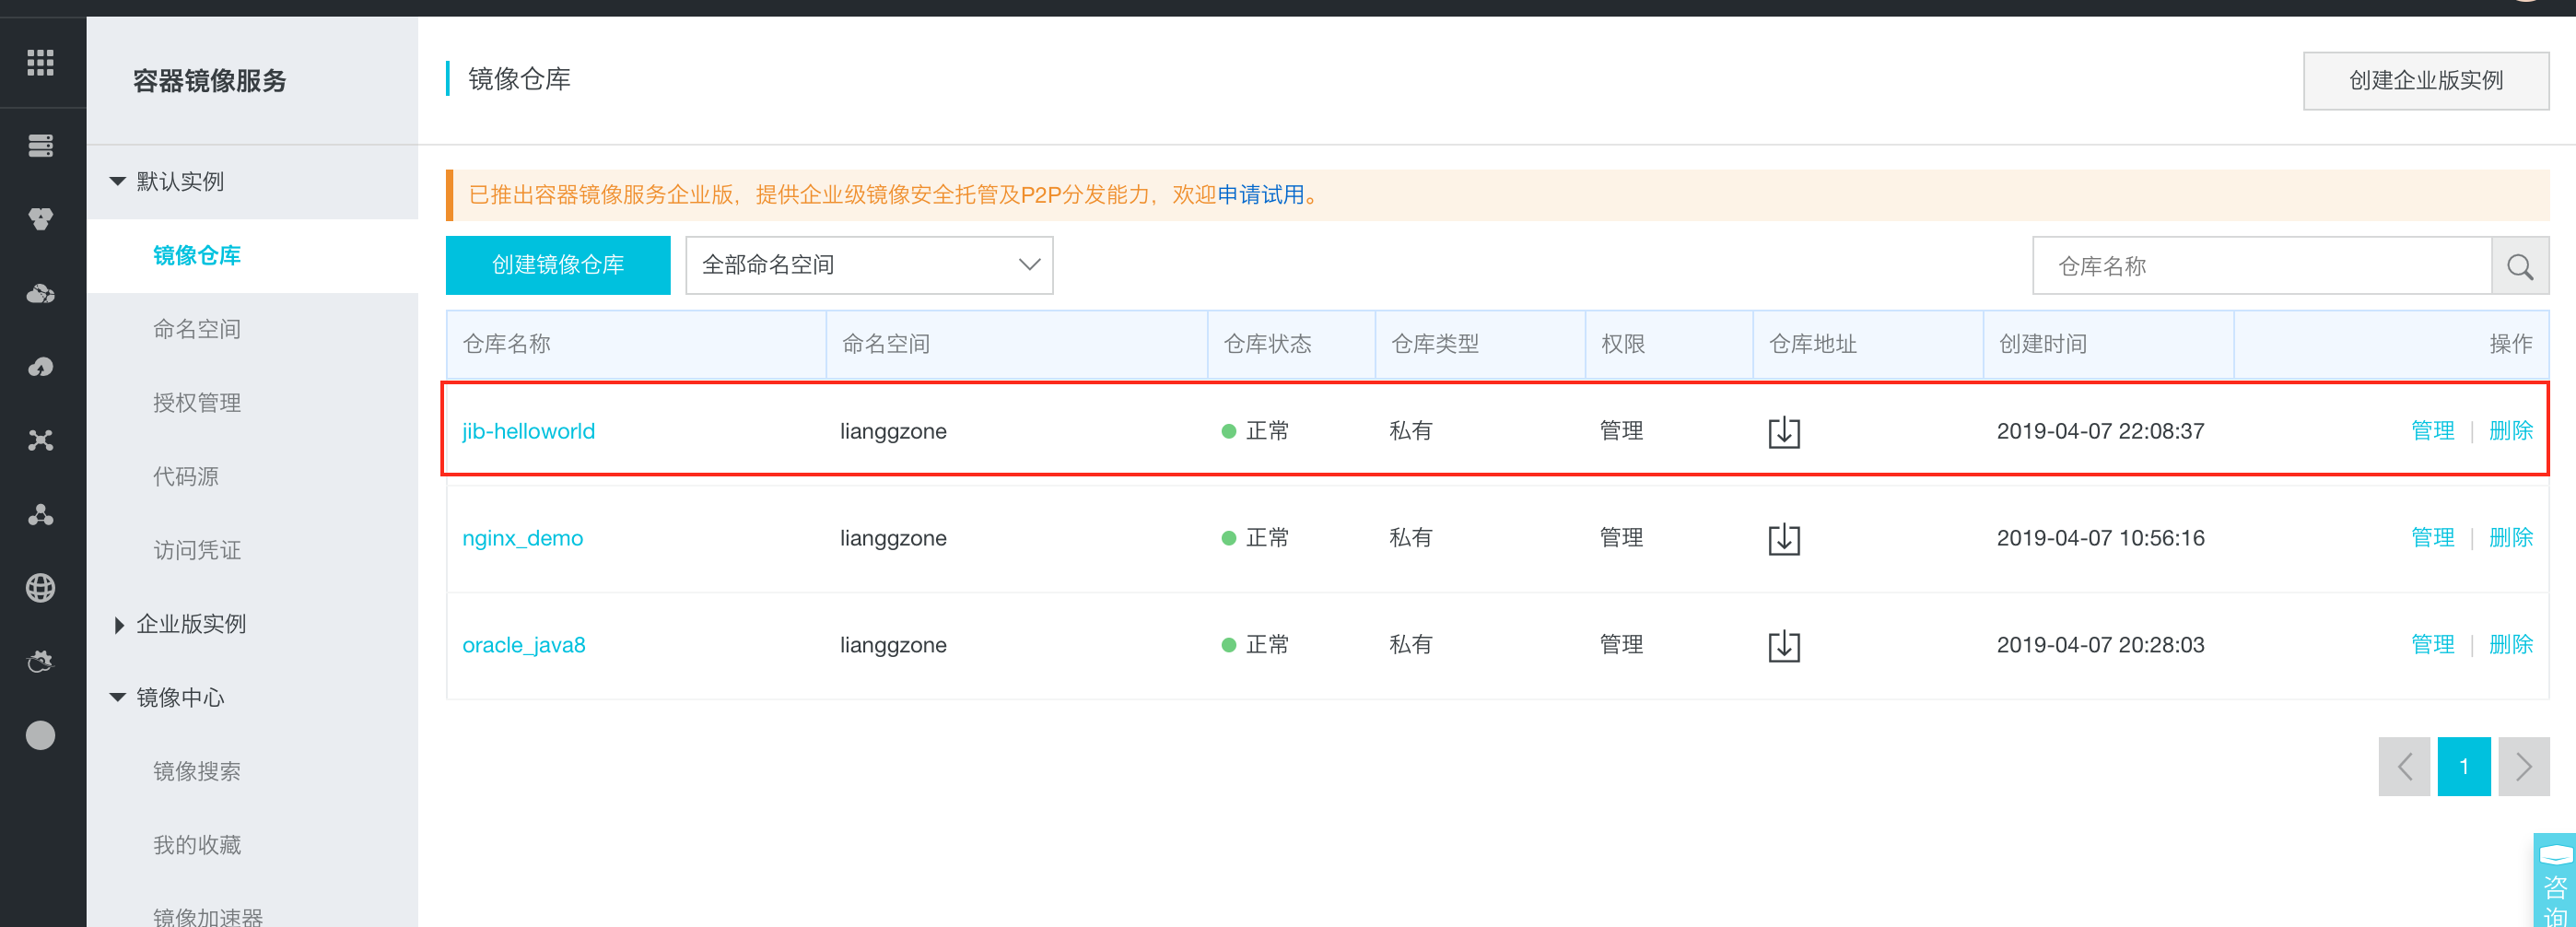Click the solid circle icon in sidebar
Image resolution: width=2576 pixels, height=927 pixels.
tap(40, 735)
